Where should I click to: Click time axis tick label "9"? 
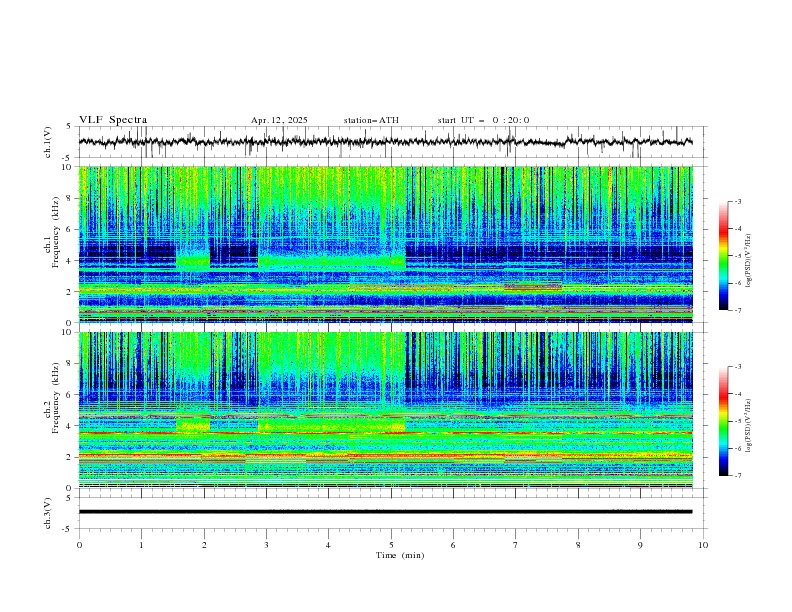(640, 545)
